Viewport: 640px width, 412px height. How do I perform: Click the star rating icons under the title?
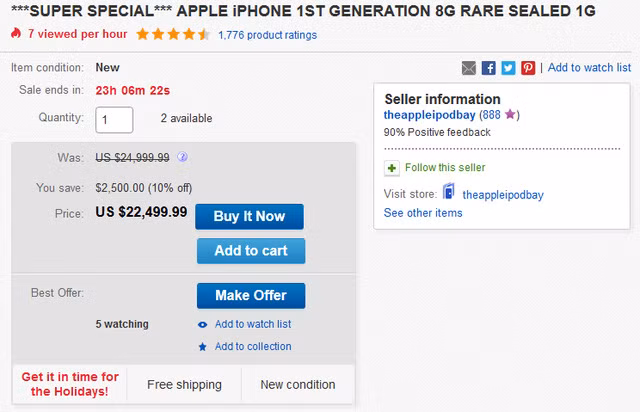point(173,34)
